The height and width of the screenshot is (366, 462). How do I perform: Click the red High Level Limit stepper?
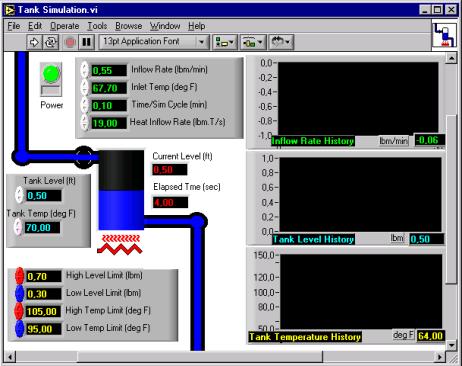click(x=20, y=276)
